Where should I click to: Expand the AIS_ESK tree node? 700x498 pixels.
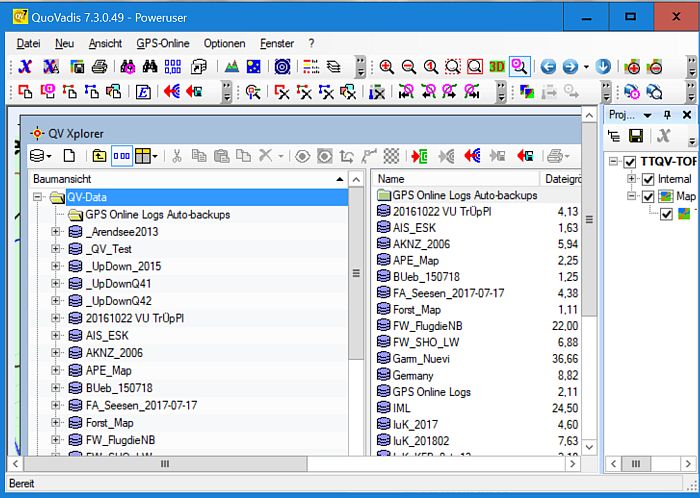click(x=55, y=335)
